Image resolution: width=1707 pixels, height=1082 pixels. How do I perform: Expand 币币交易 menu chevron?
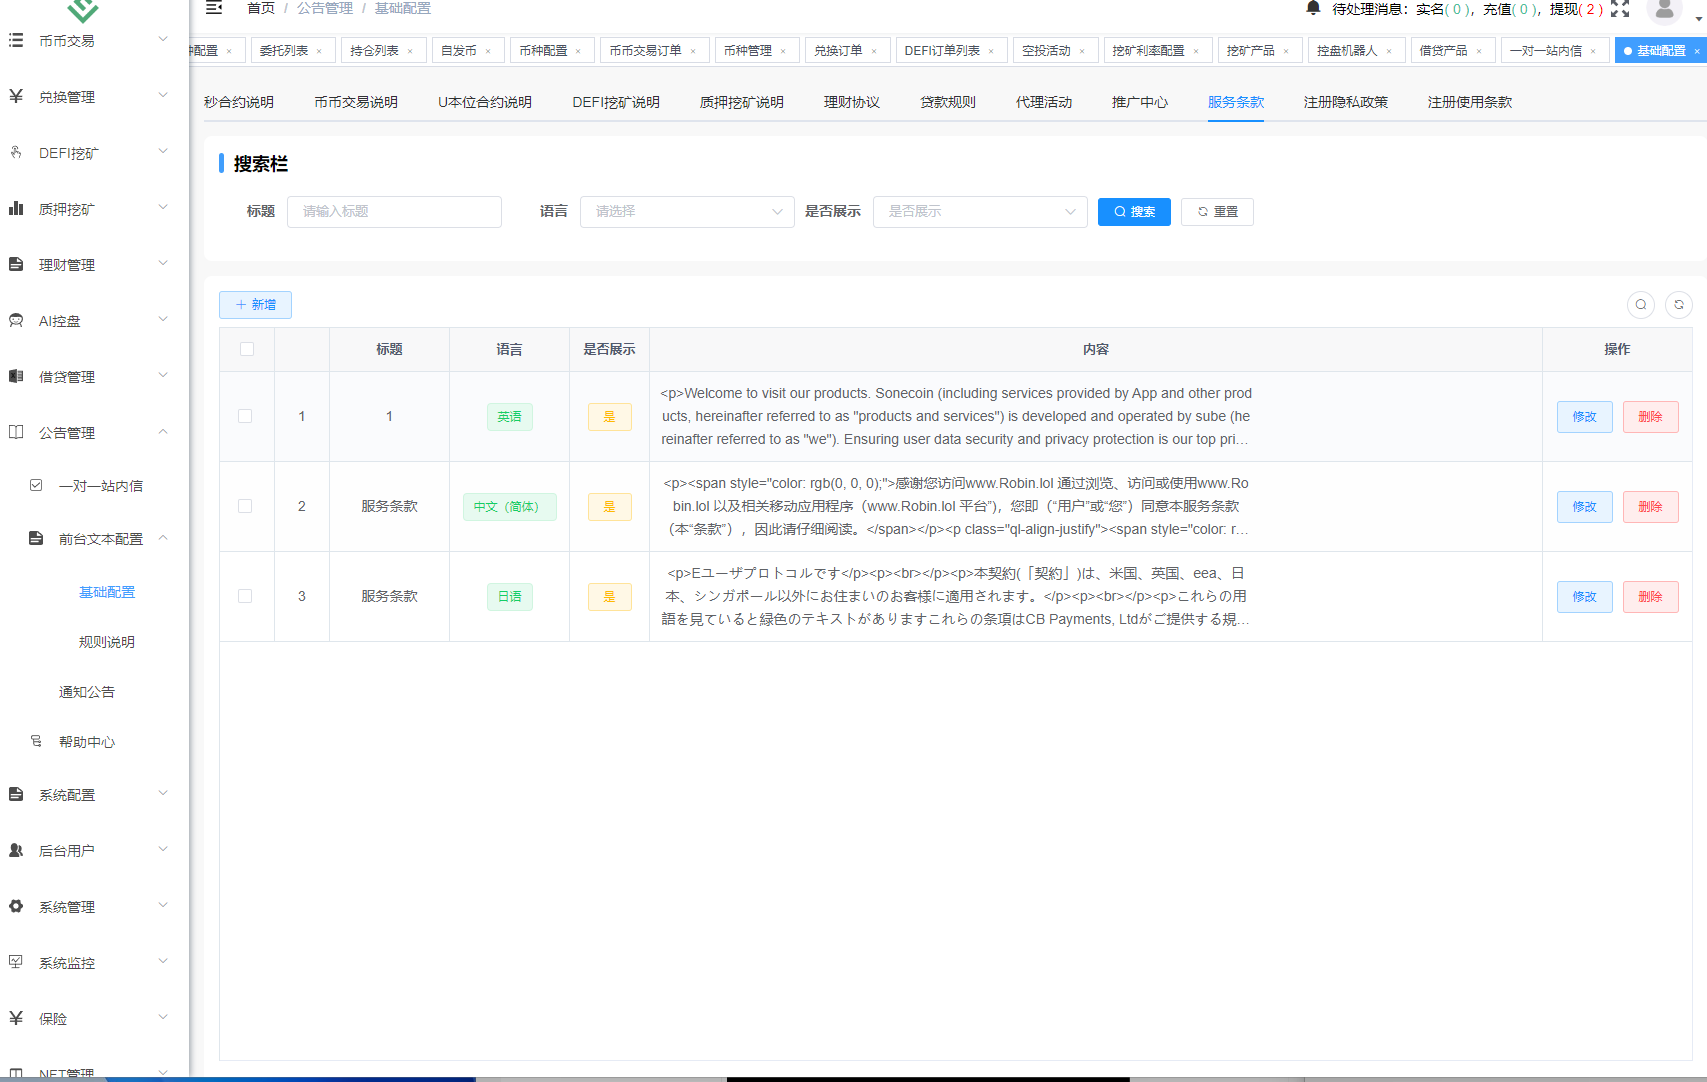tap(163, 39)
